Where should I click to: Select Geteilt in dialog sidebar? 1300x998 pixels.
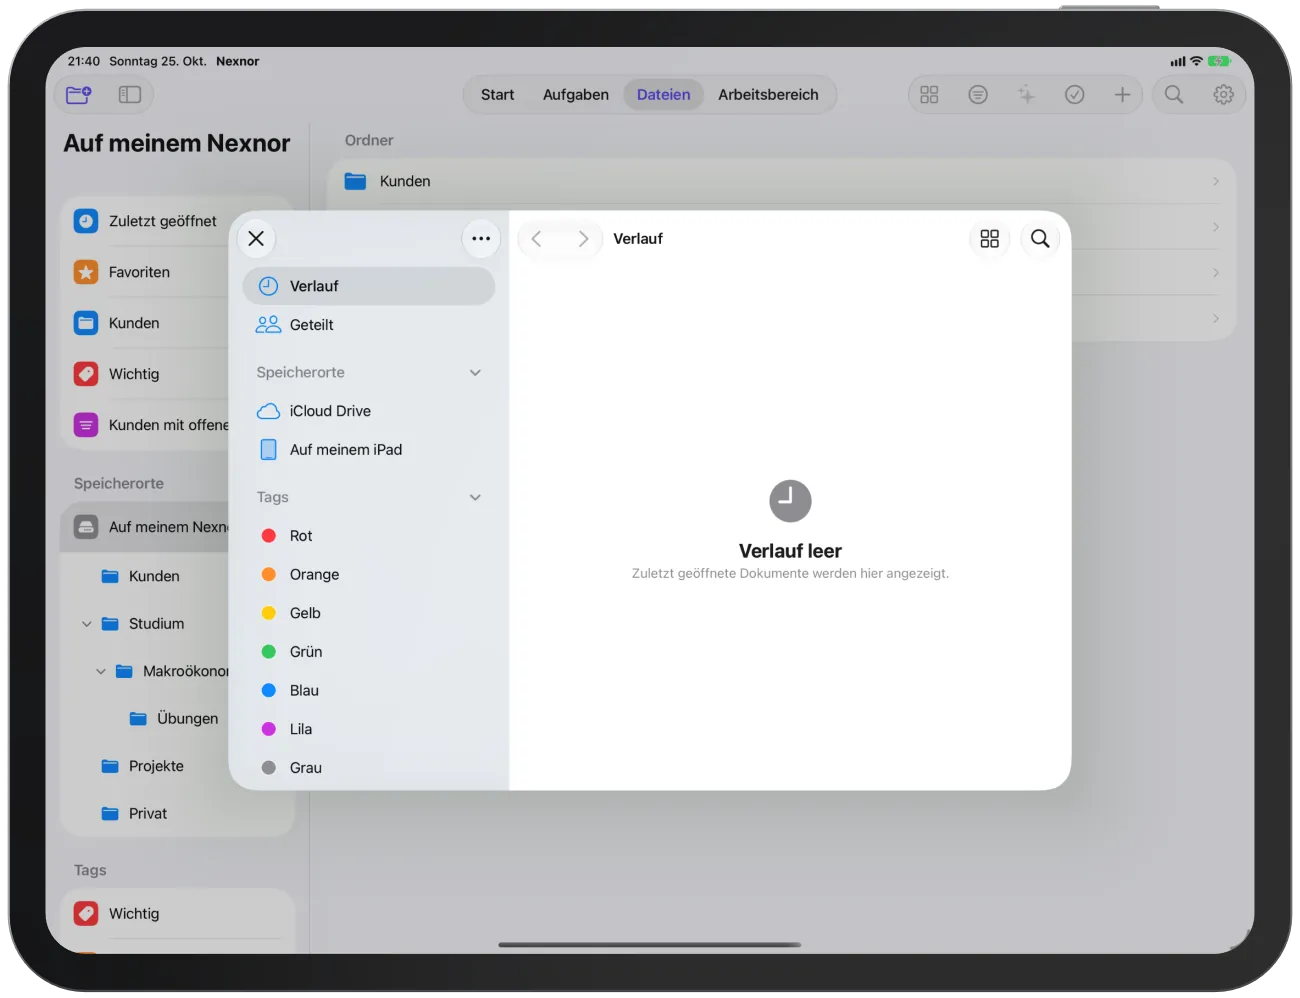pyautogui.click(x=369, y=325)
